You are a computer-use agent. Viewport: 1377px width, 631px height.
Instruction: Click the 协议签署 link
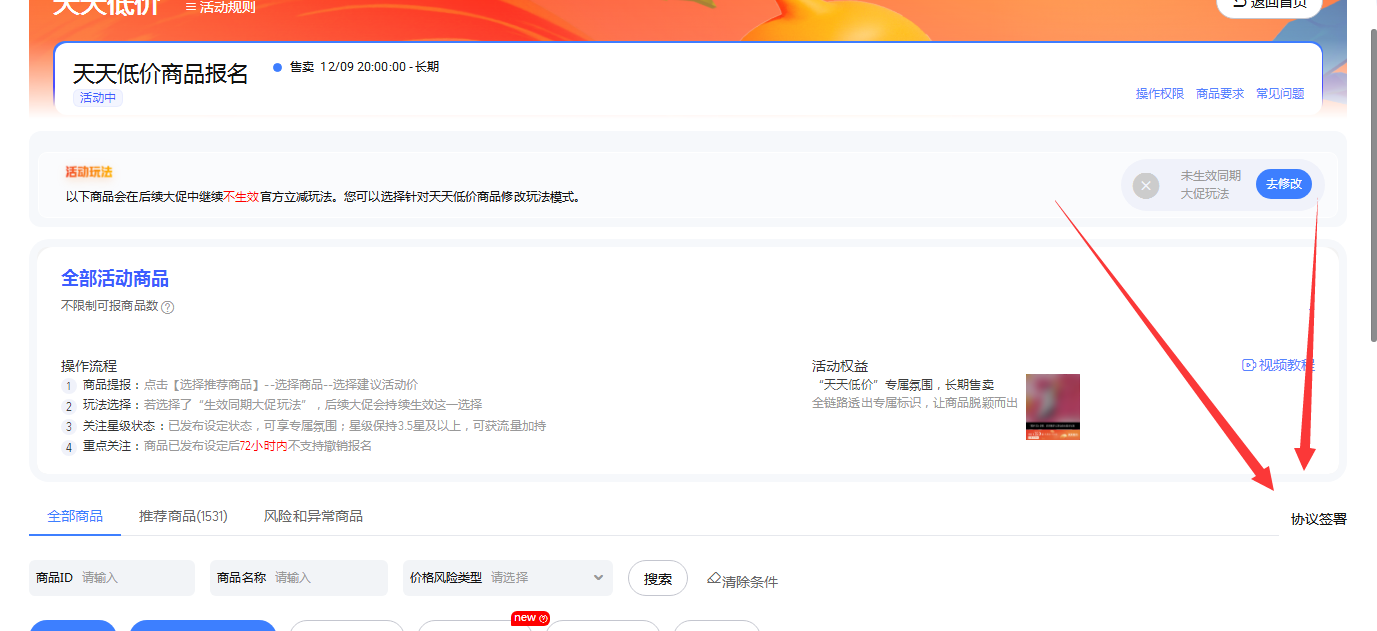click(x=1319, y=519)
